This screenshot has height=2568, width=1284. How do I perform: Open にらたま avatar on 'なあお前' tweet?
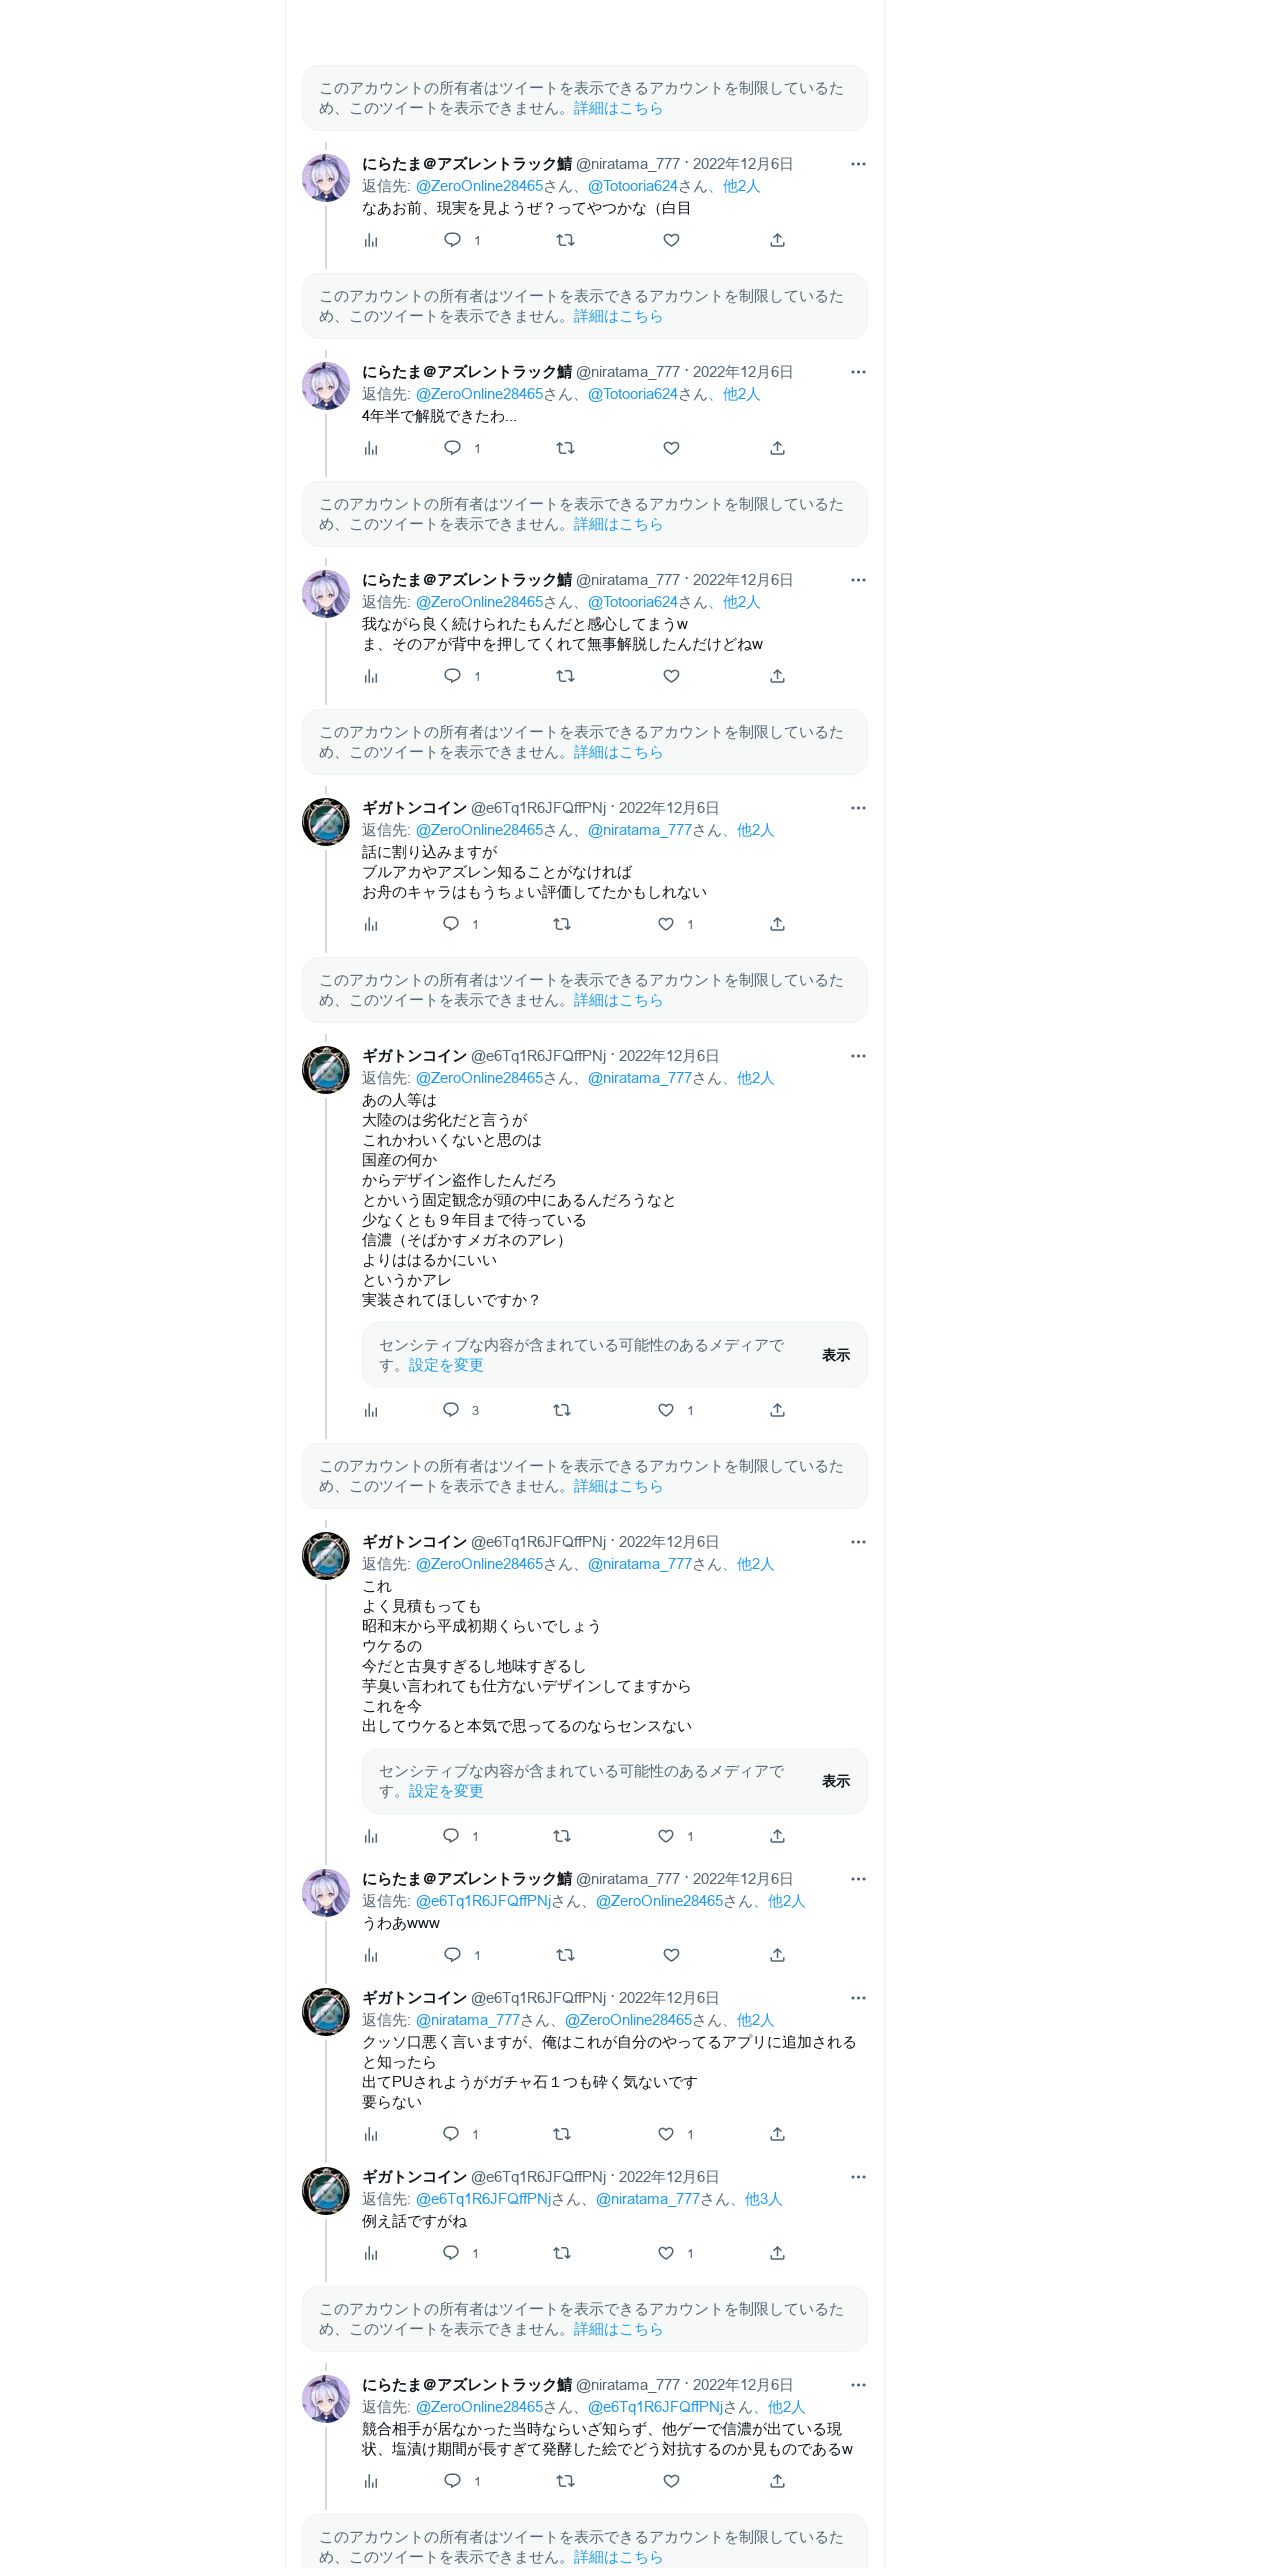326,178
